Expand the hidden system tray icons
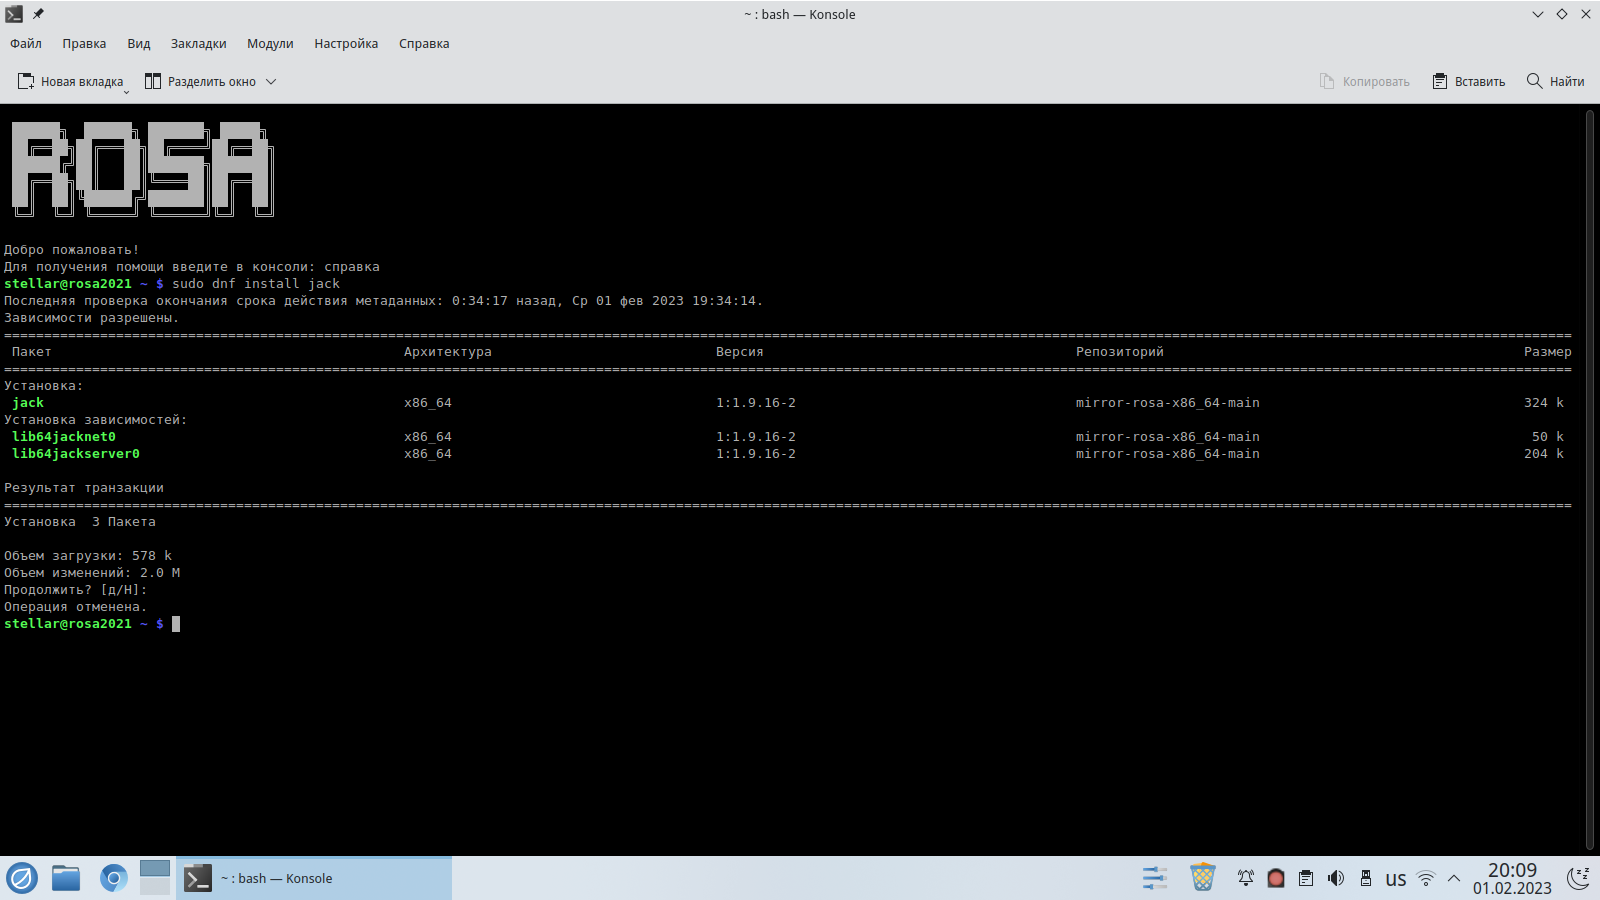1600x900 pixels. 1454,878
